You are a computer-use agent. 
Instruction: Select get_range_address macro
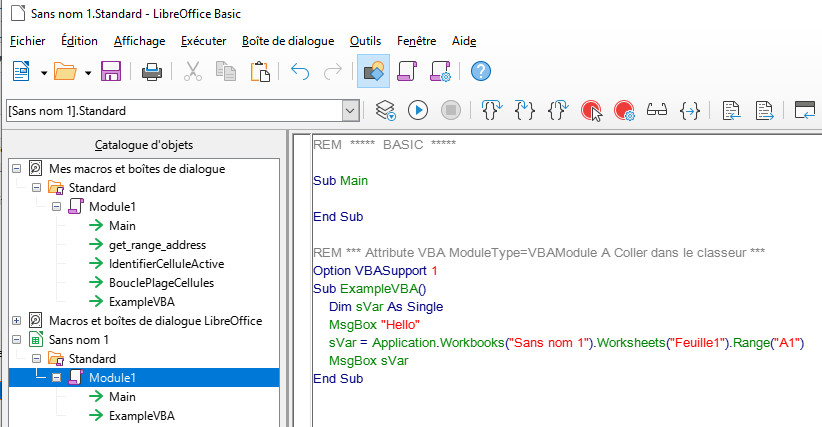(157, 245)
